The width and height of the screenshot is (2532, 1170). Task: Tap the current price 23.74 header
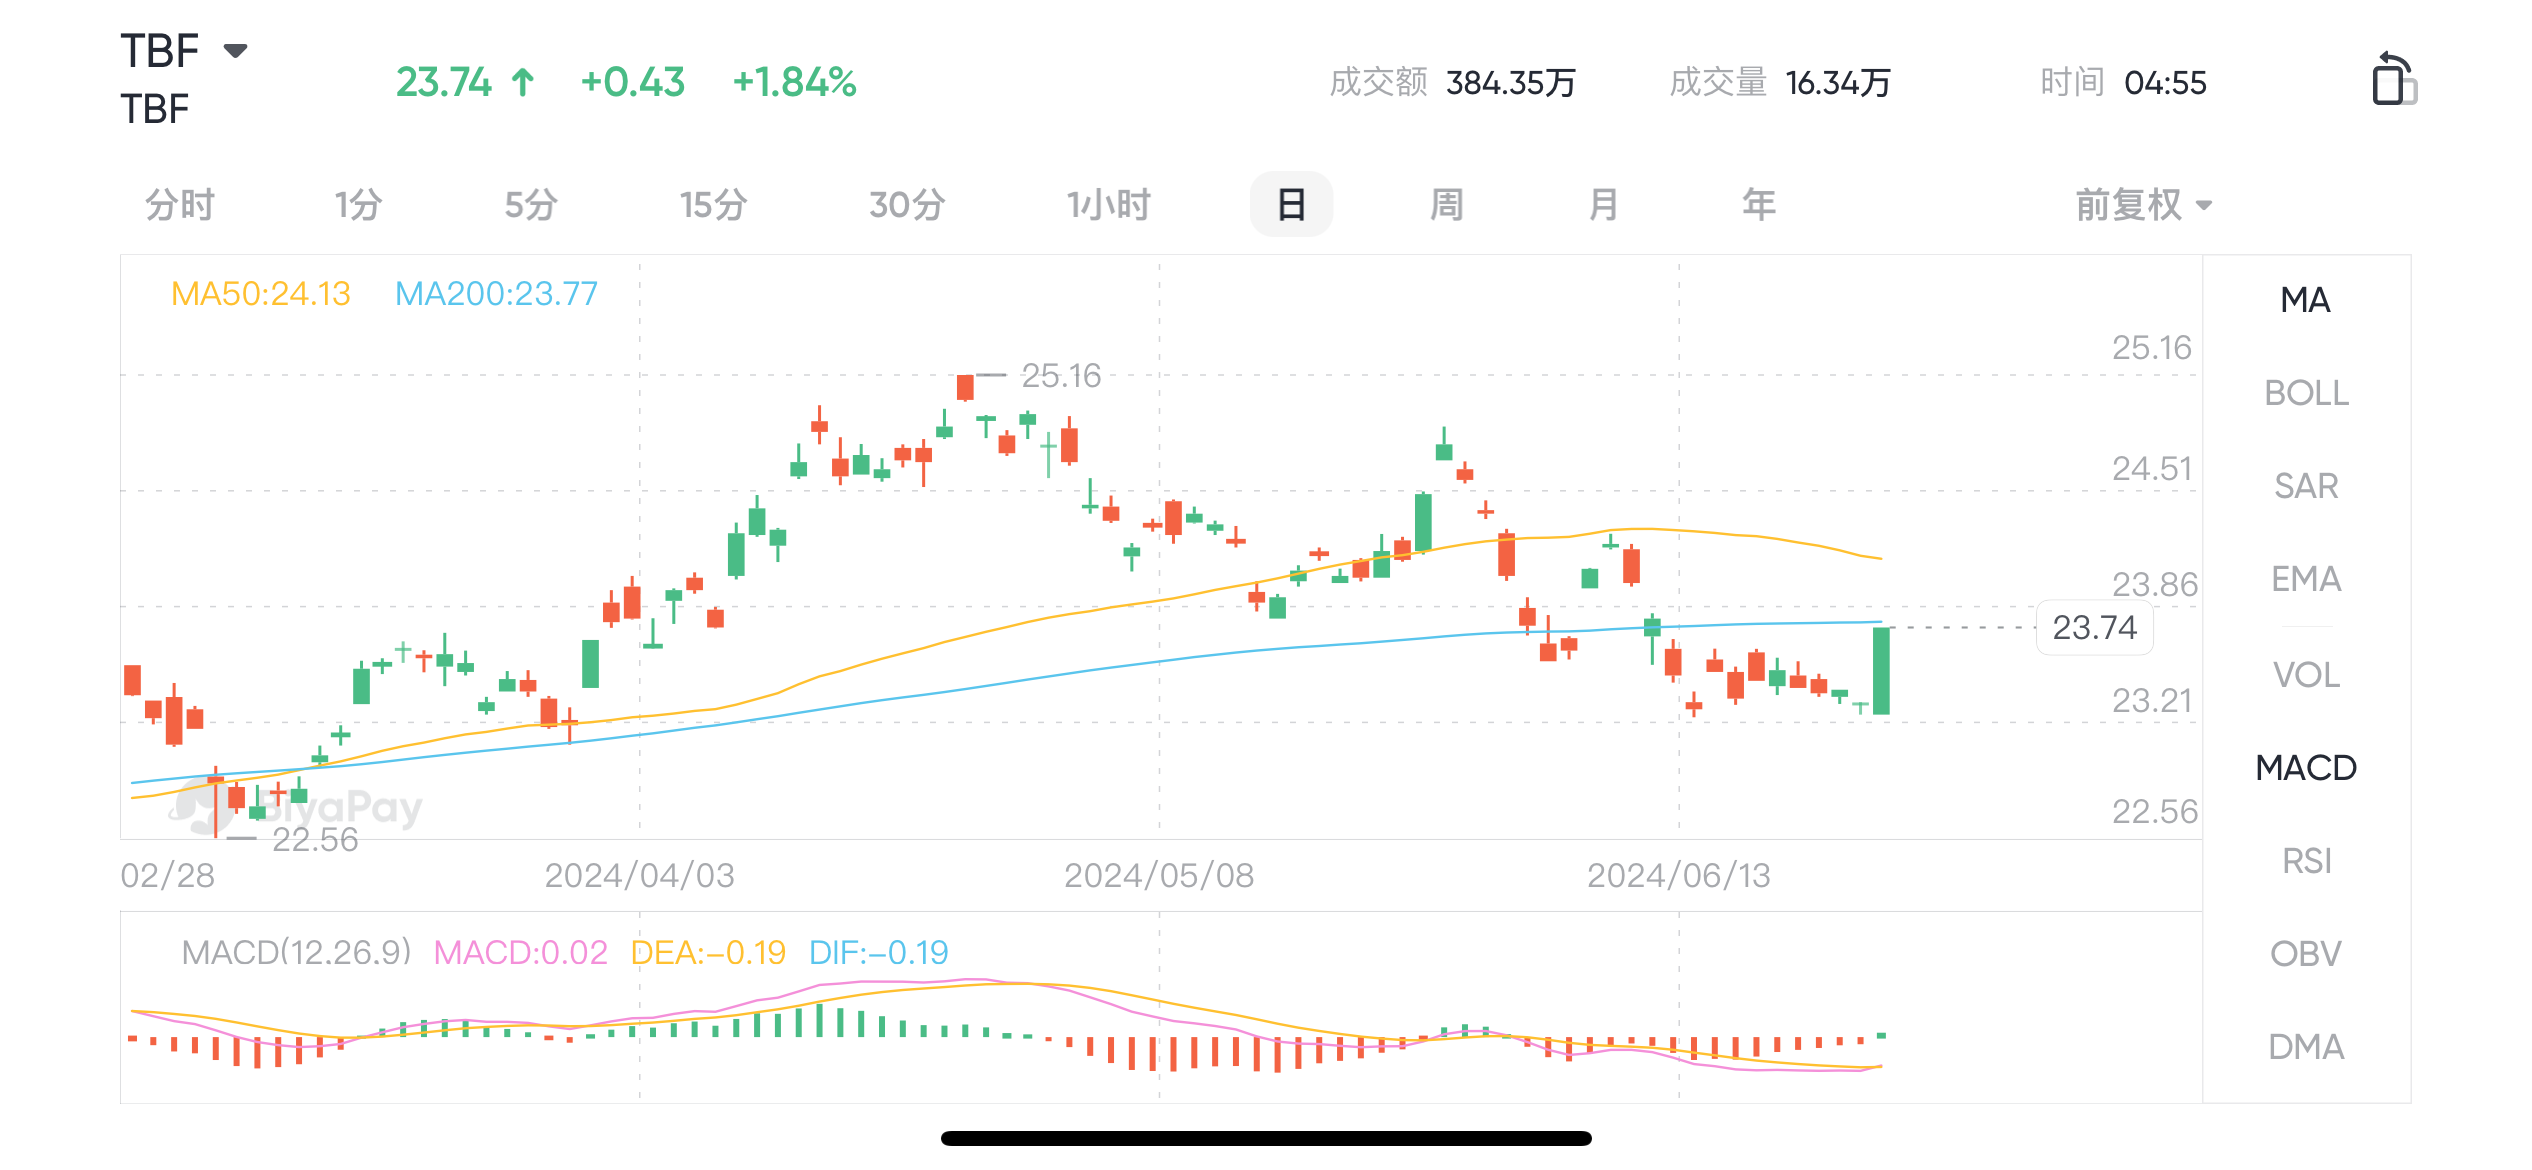pos(444,82)
